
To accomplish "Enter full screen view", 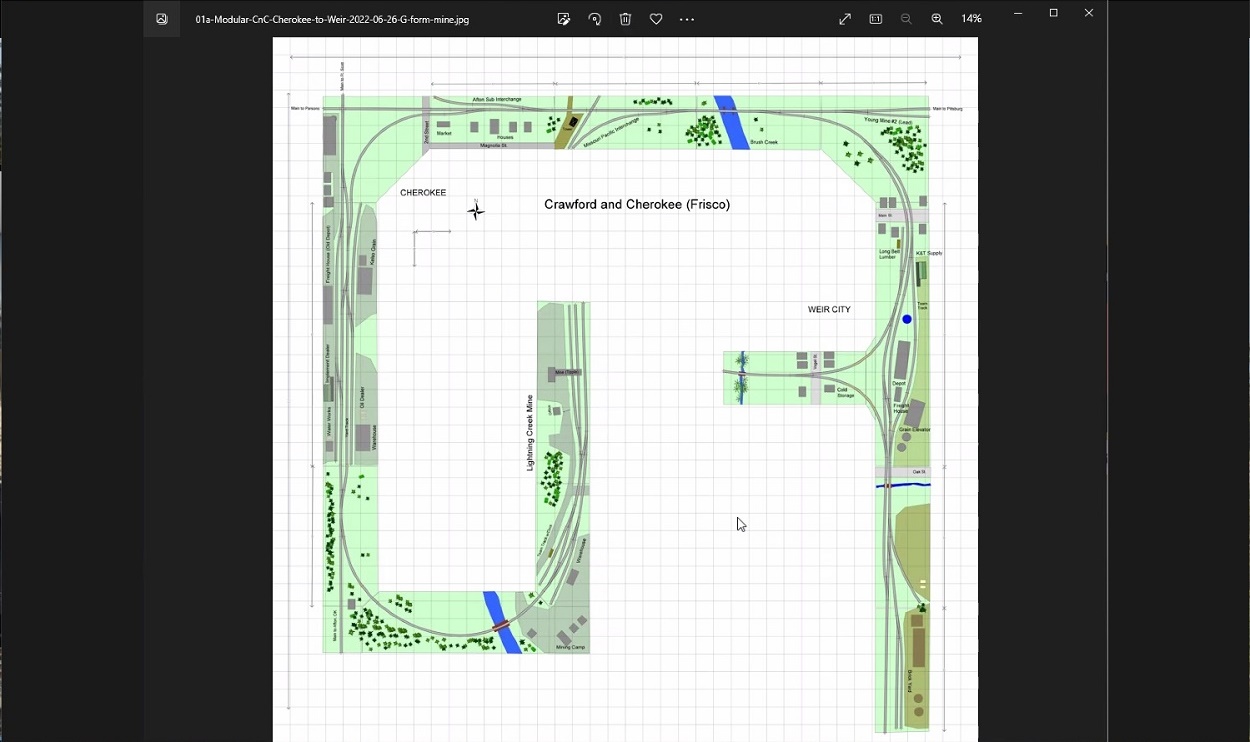I will coord(845,19).
